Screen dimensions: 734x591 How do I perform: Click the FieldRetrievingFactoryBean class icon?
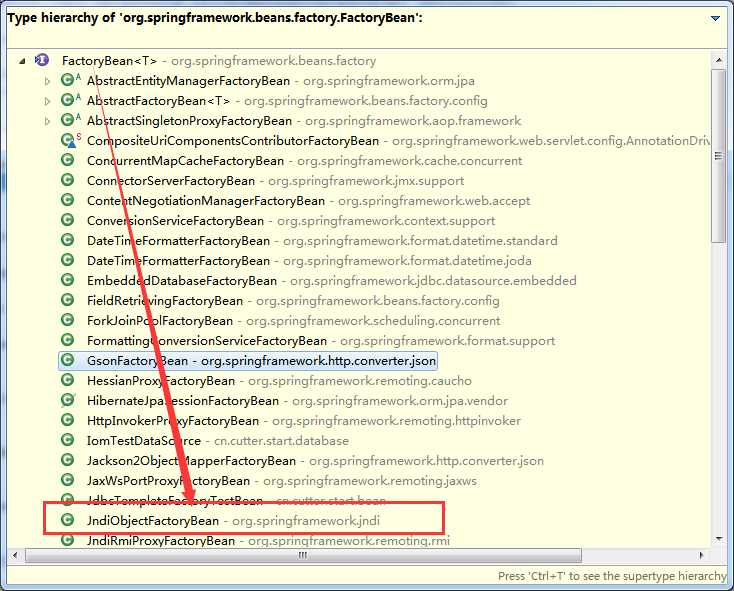[x=68, y=300]
